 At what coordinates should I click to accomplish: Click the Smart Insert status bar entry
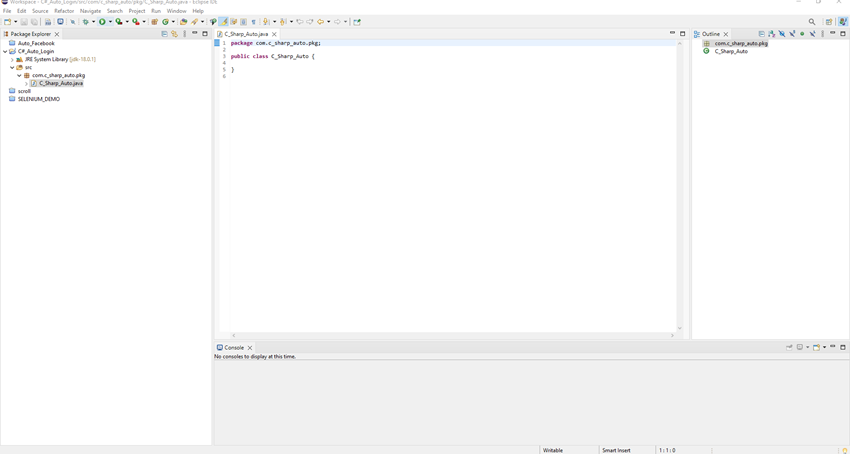(x=616, y=450)
